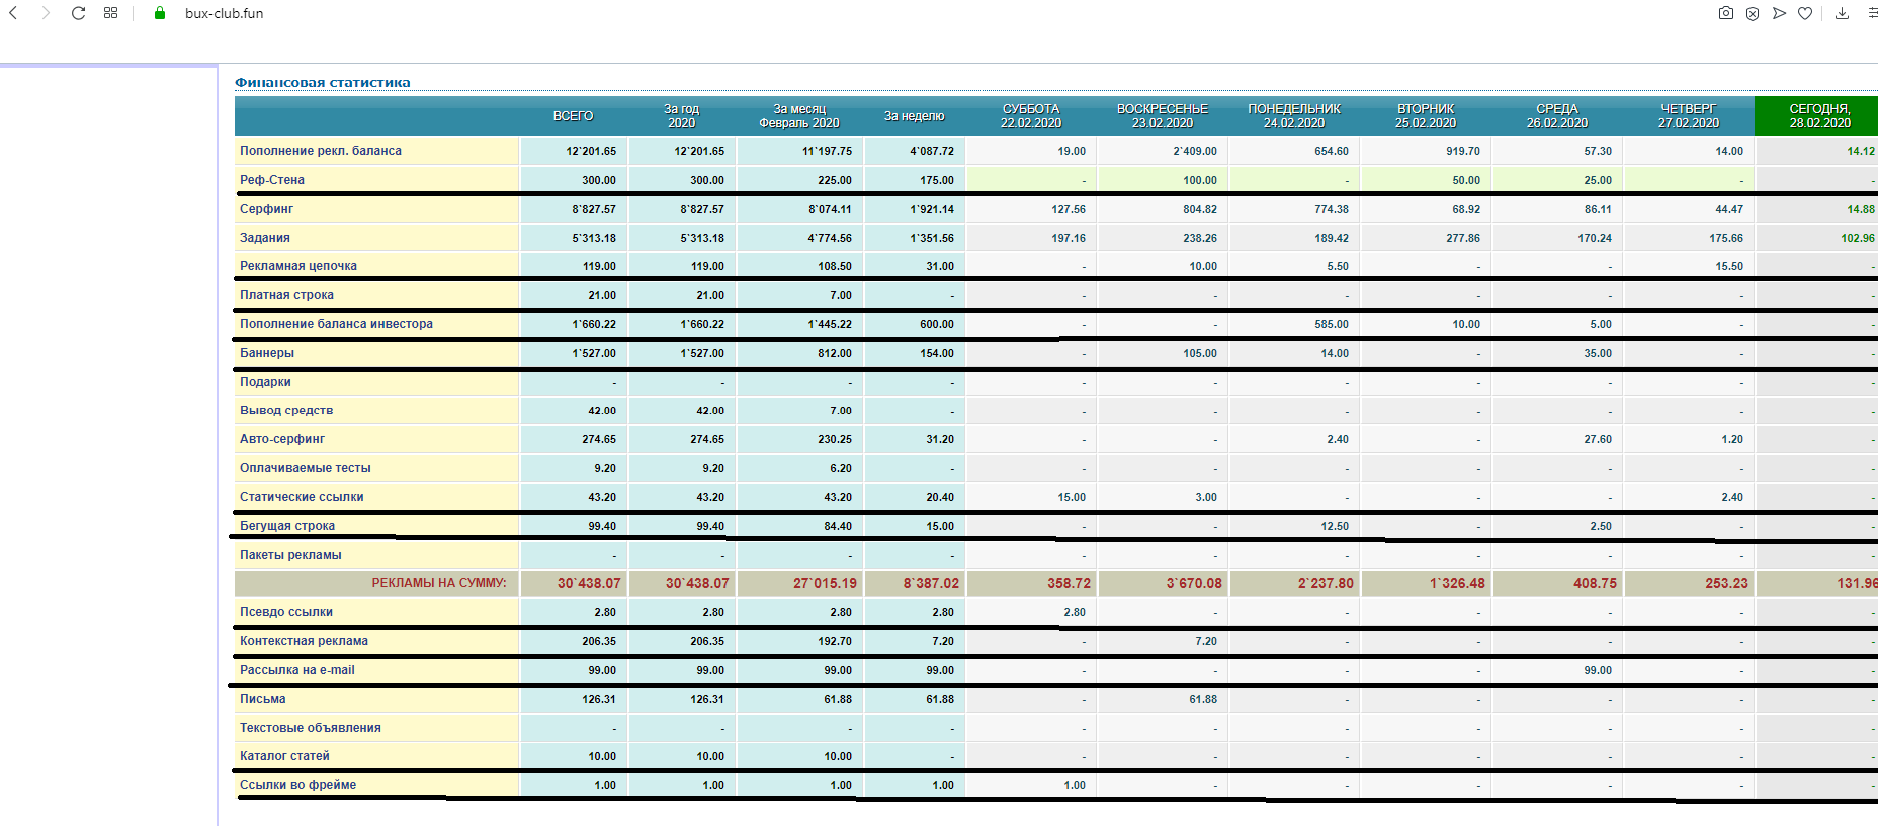The image size is (1878, 826).
Task: Select the Задания monthly value 4'774.56
Action: 830,238
